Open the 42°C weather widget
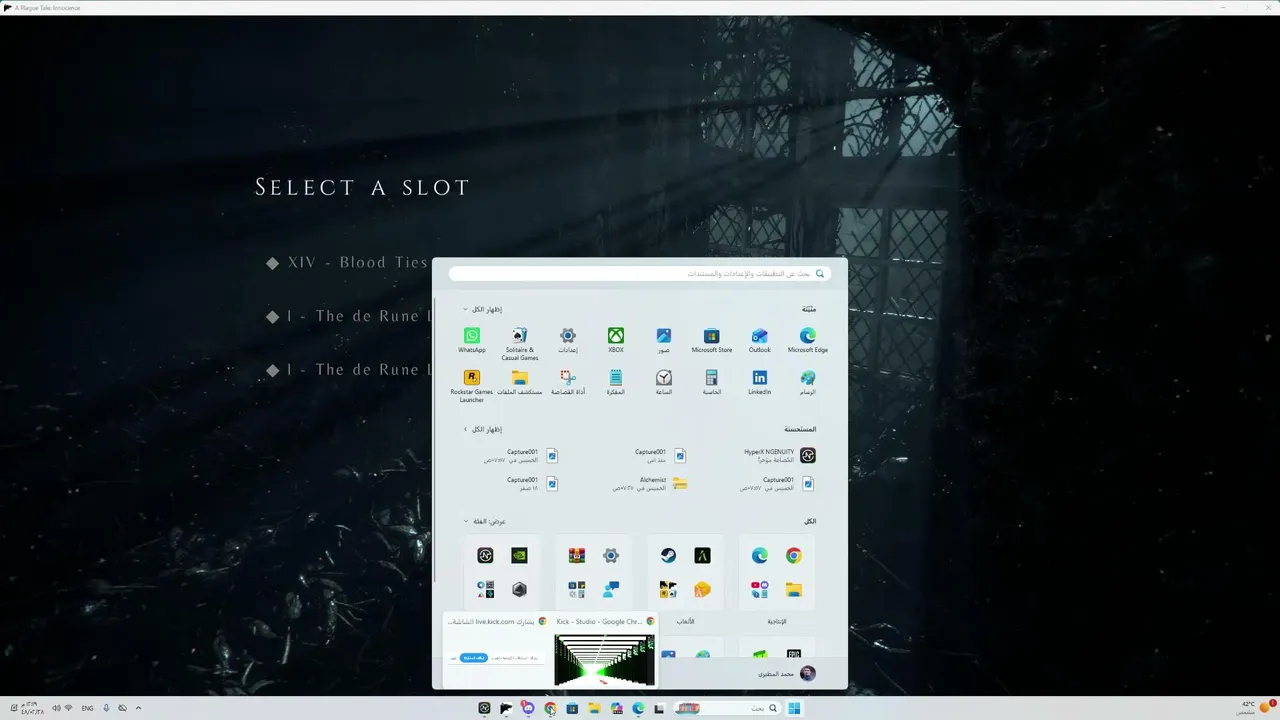The width and height of the screenshot is (1280, 720). click(1256, 707)
